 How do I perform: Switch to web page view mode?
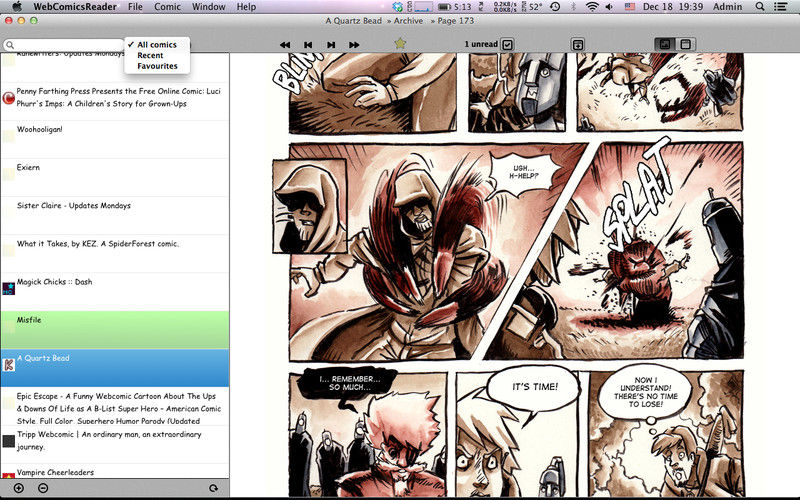pos(686,44)
